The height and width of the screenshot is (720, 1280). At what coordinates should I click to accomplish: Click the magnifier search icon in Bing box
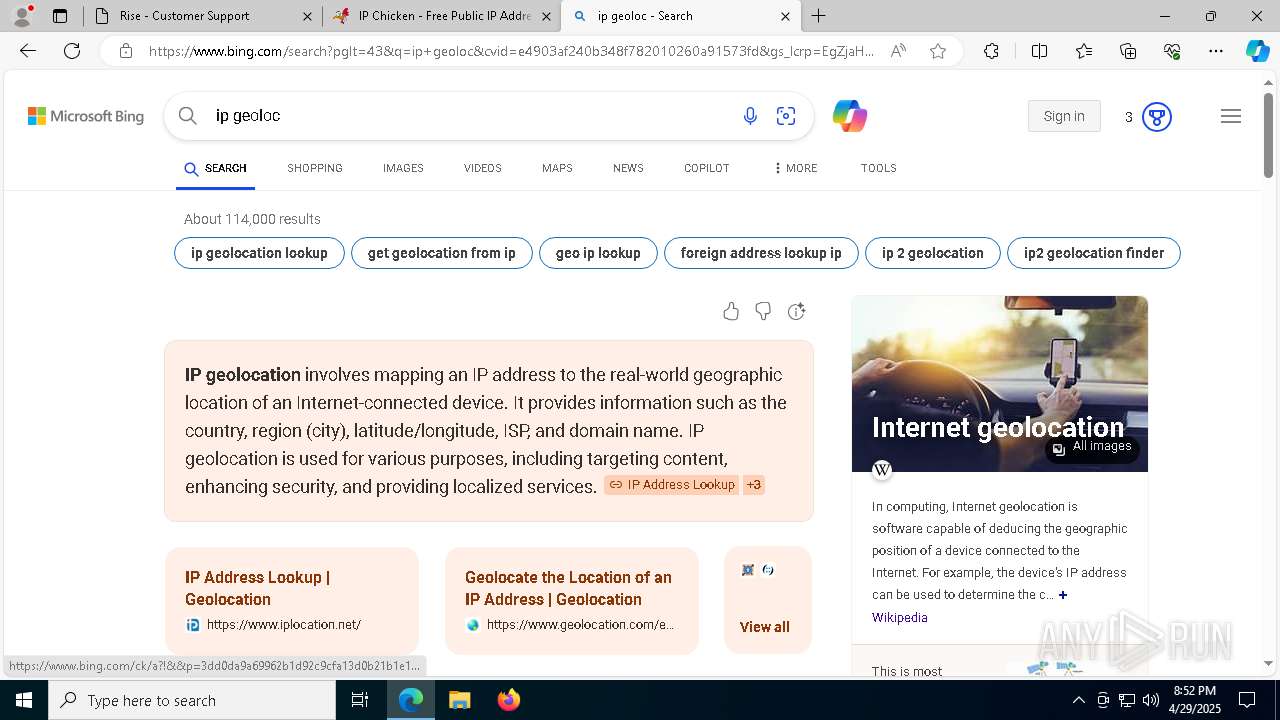click(187, 116)
